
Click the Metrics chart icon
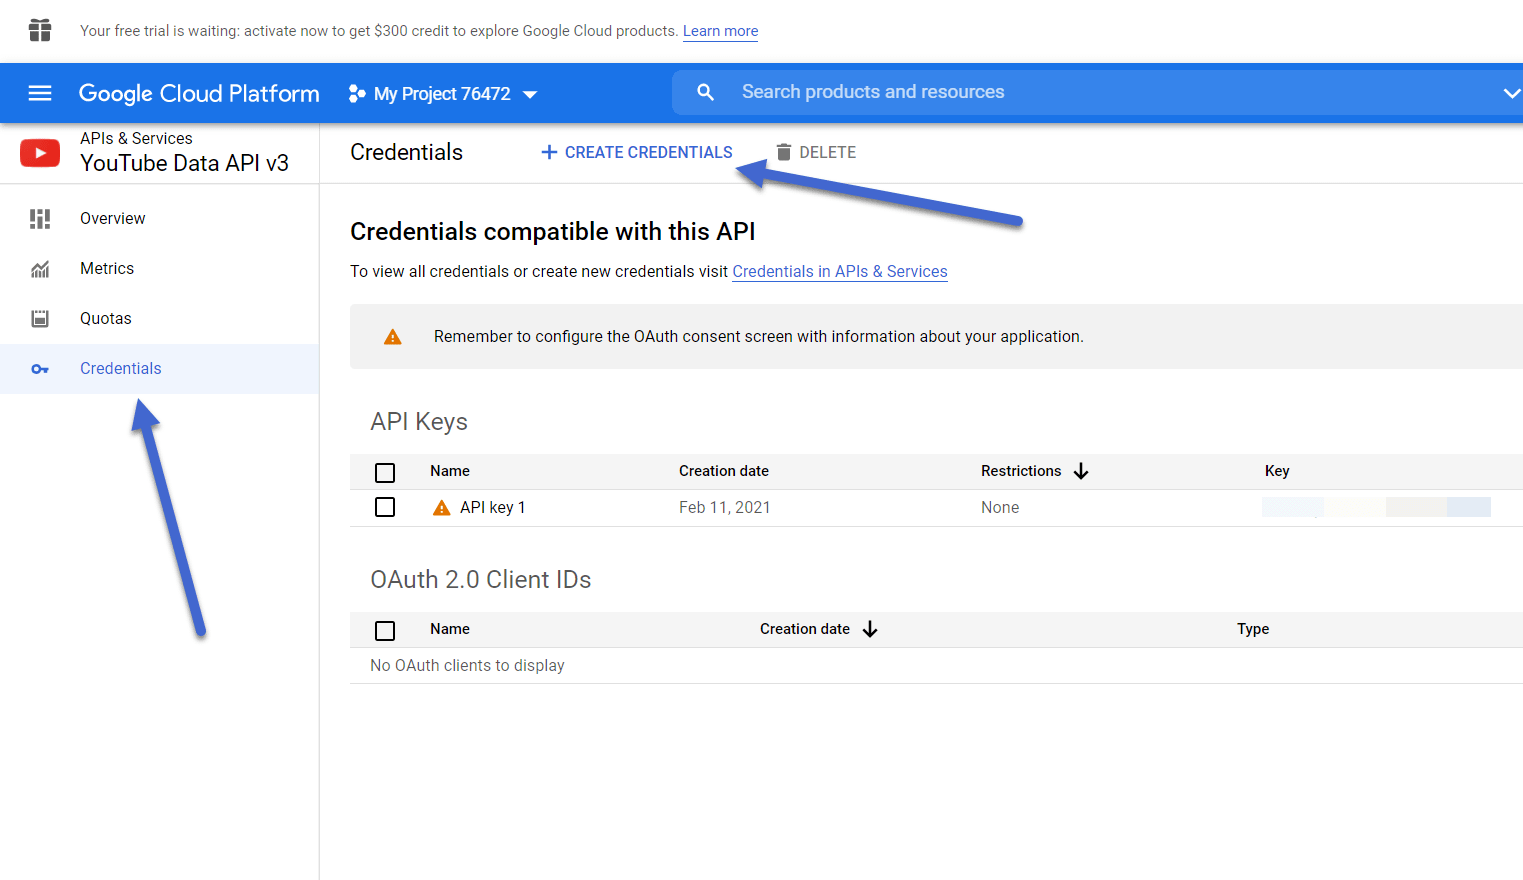pyautogui.click(x=40, y=269)
